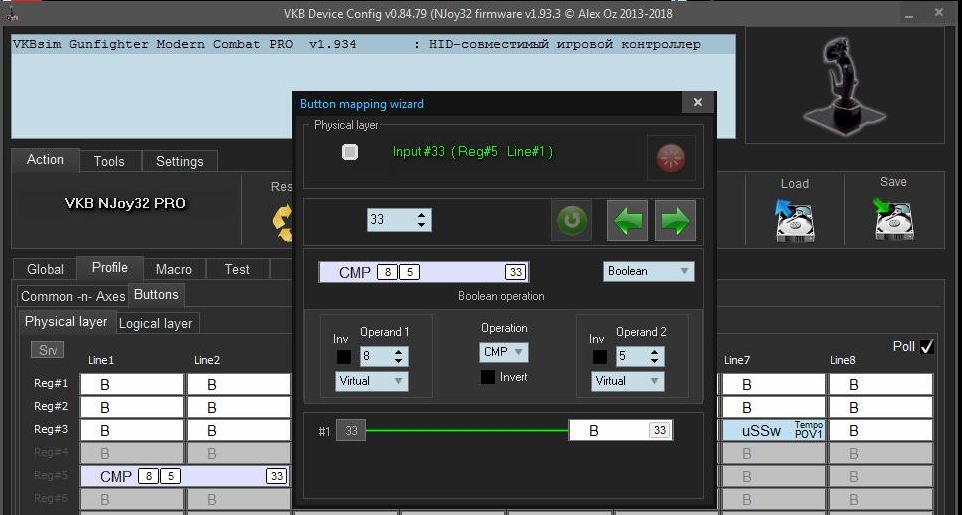Select Reg#3 Line8 B cell

(880, 430)
